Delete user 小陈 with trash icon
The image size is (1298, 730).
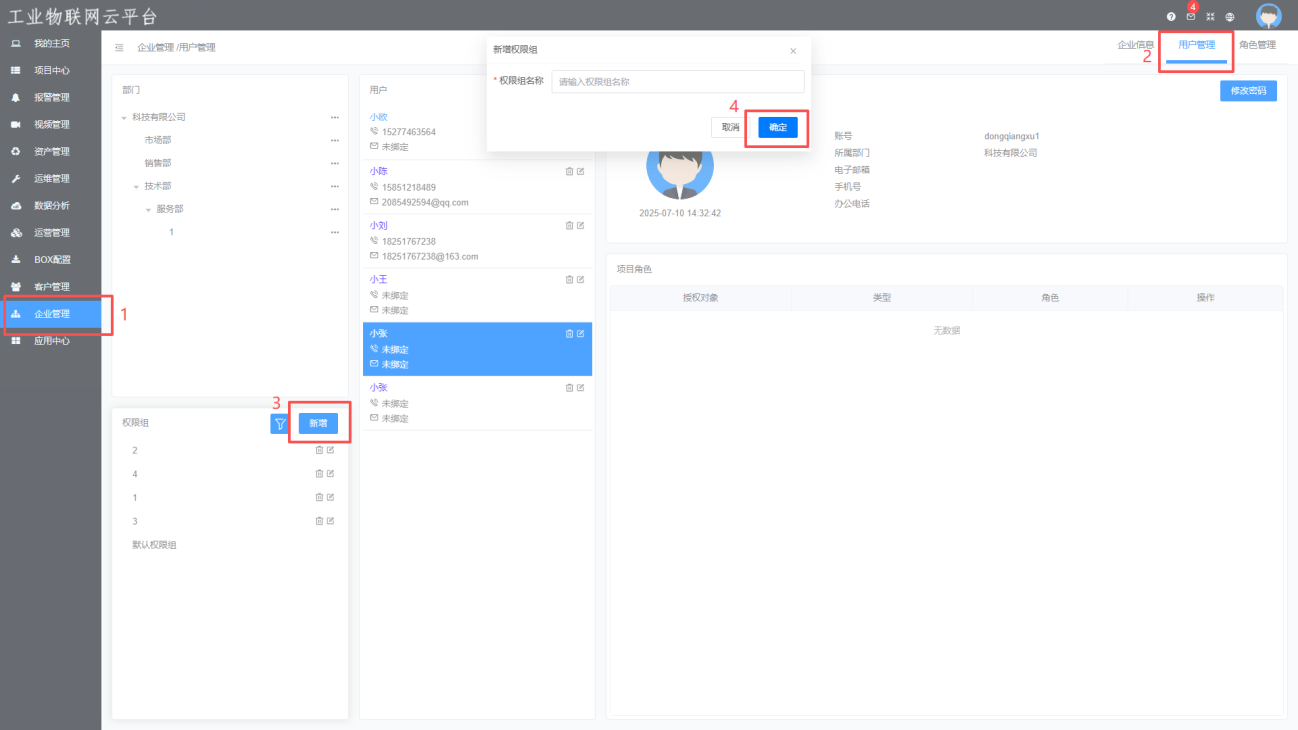pos(569,171)
